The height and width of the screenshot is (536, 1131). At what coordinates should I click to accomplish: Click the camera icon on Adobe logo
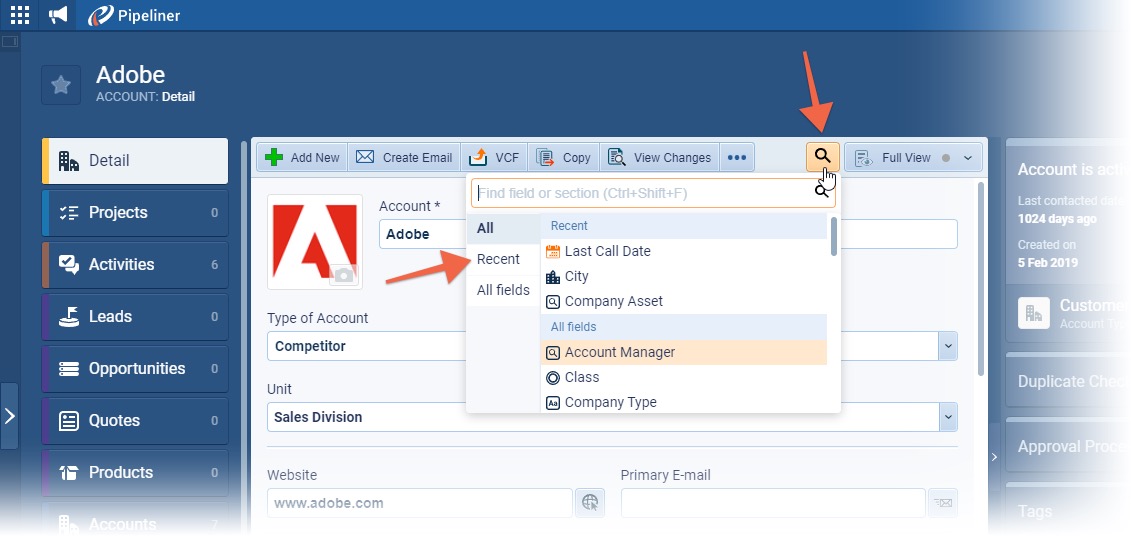[344, 275]
